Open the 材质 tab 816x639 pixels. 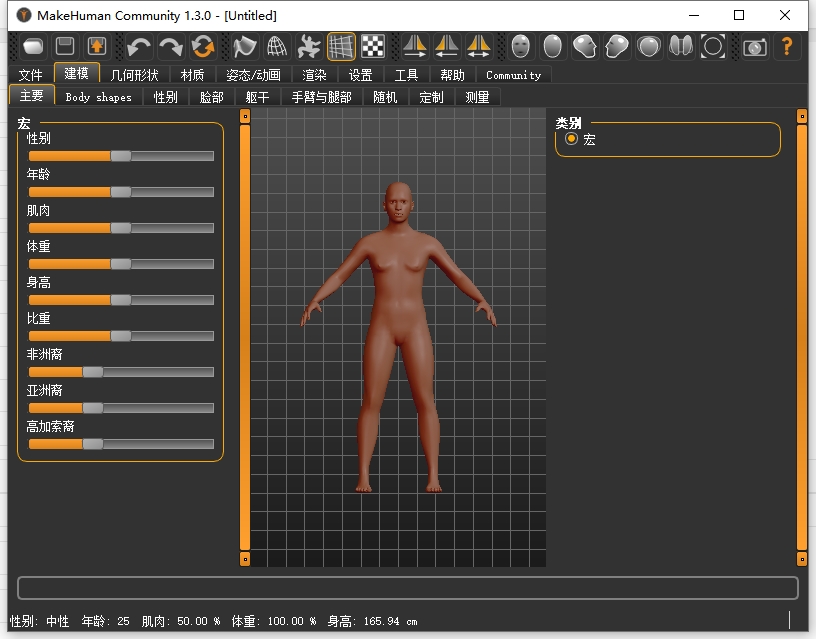[x=192, y=75]
